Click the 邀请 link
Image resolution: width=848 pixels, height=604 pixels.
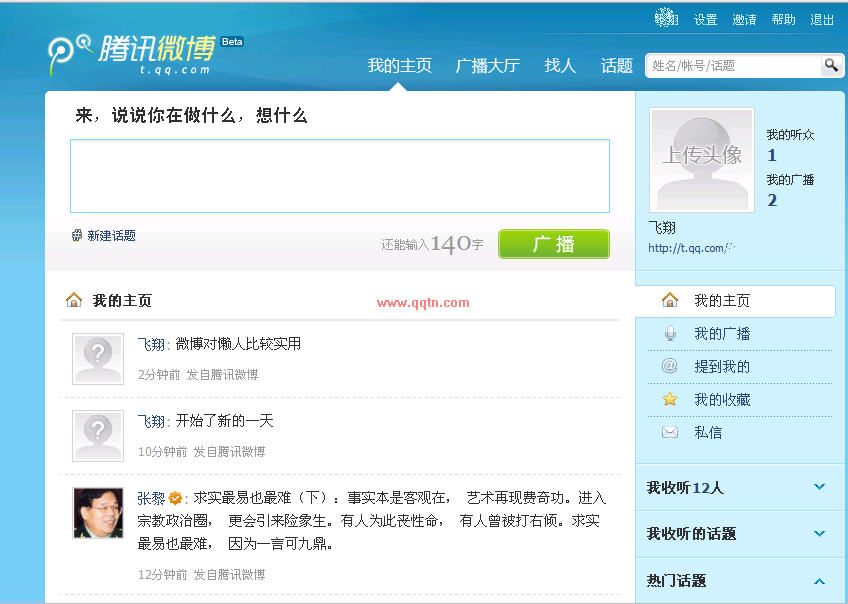[744, 20]
